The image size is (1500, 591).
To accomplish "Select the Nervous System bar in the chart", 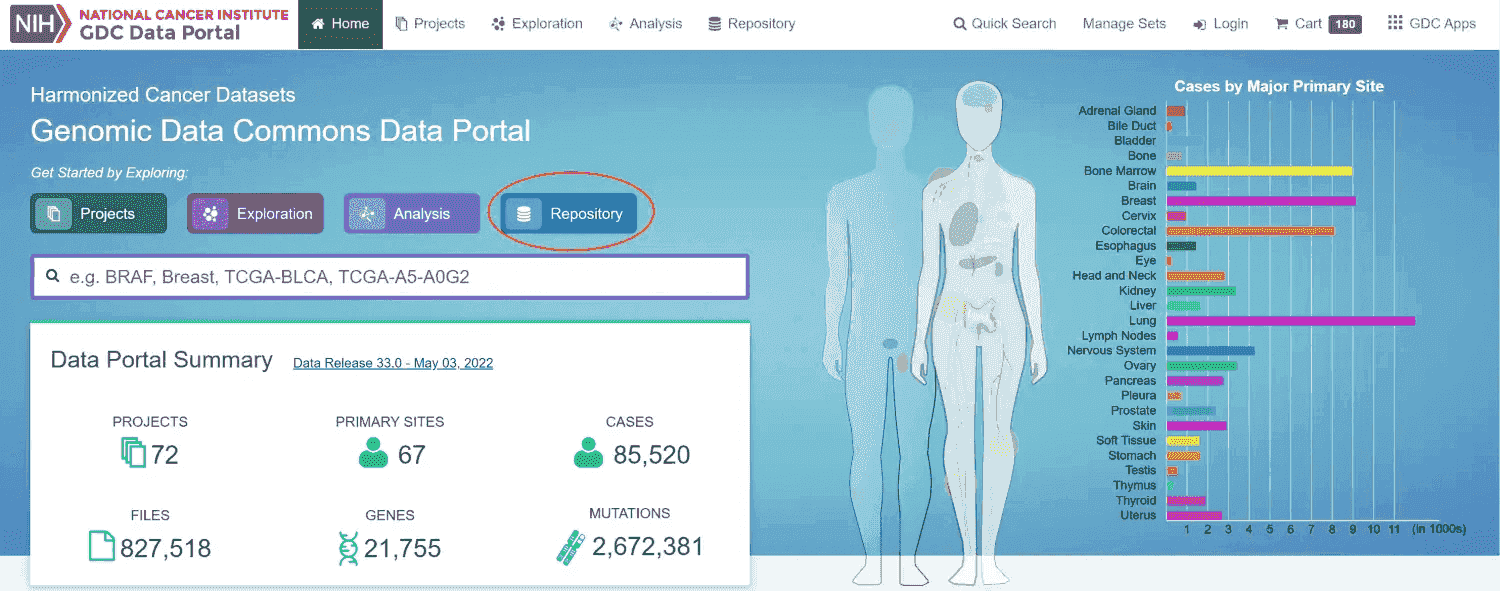I will 1210,351.
